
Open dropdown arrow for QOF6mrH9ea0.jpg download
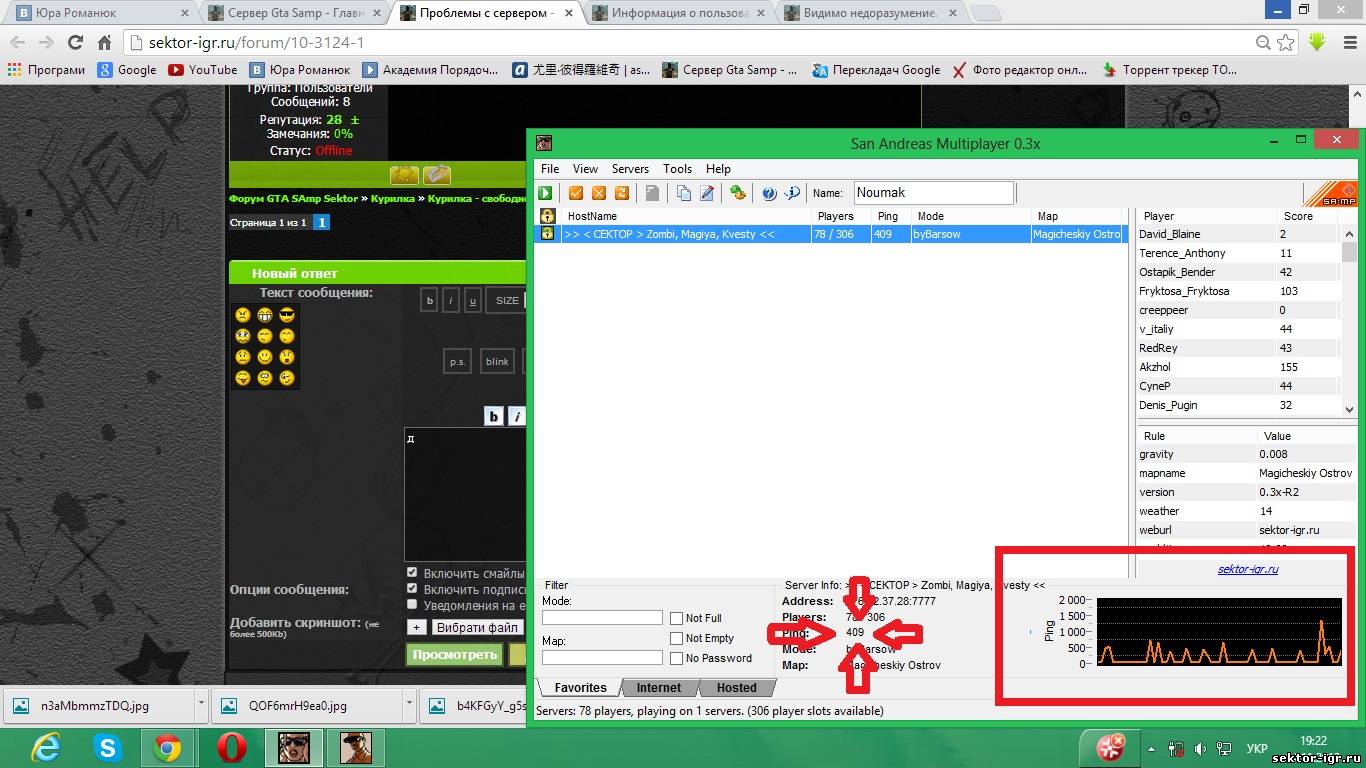pyautogui.click(x=409, y=704)
